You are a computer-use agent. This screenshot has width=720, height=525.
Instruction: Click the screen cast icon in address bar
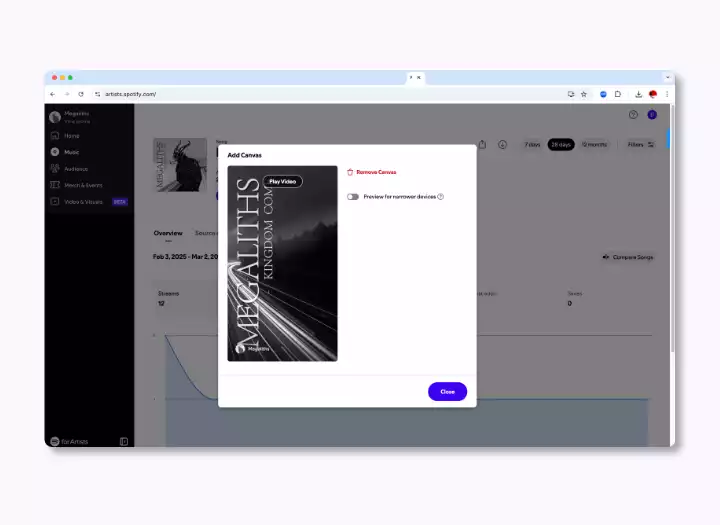coord(571,94)
